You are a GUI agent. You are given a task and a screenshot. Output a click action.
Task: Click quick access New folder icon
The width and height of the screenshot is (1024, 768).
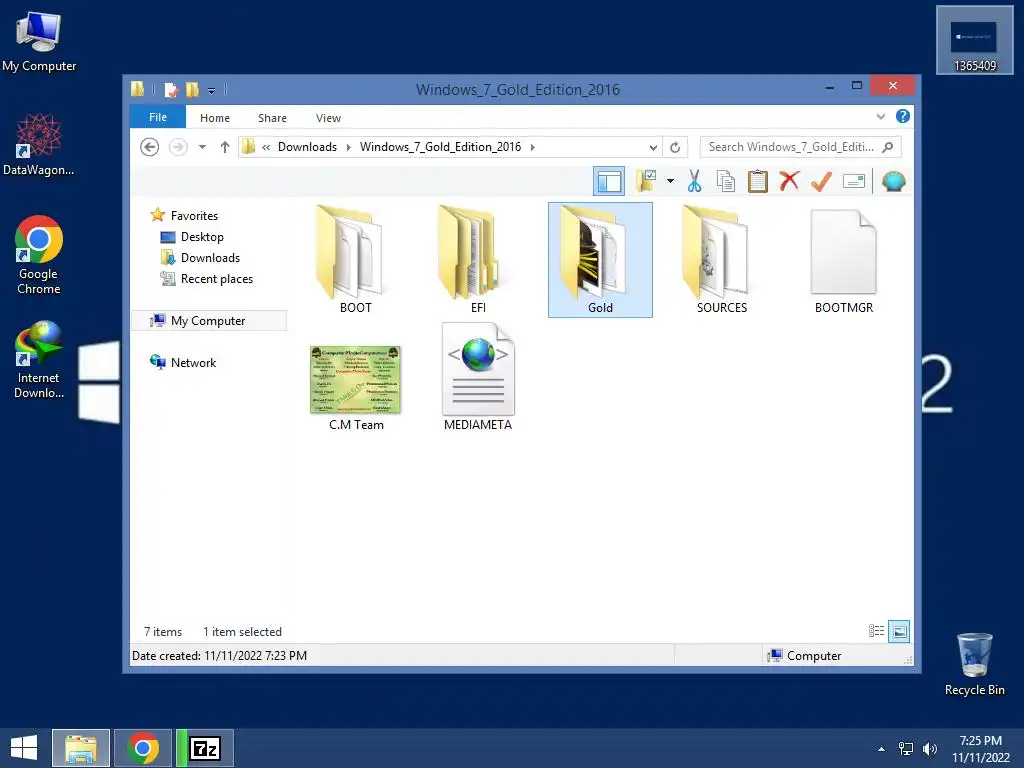pos(192,89)
